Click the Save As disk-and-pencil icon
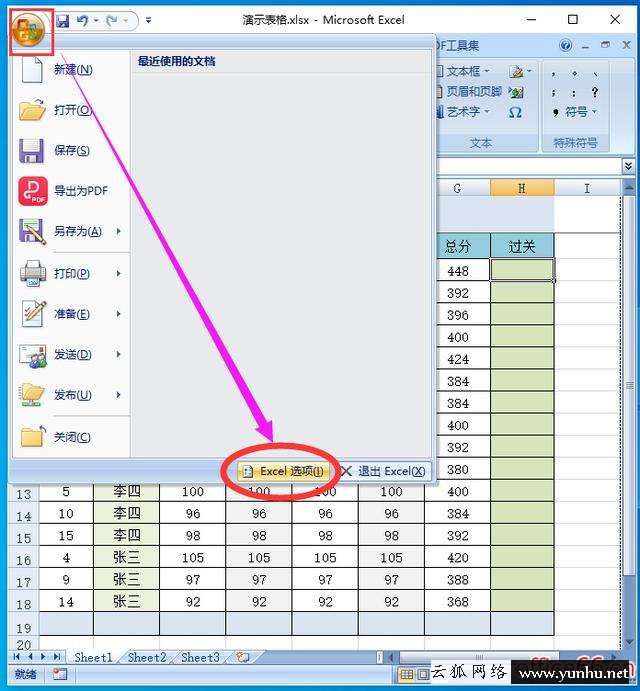 tap(33, 232)
